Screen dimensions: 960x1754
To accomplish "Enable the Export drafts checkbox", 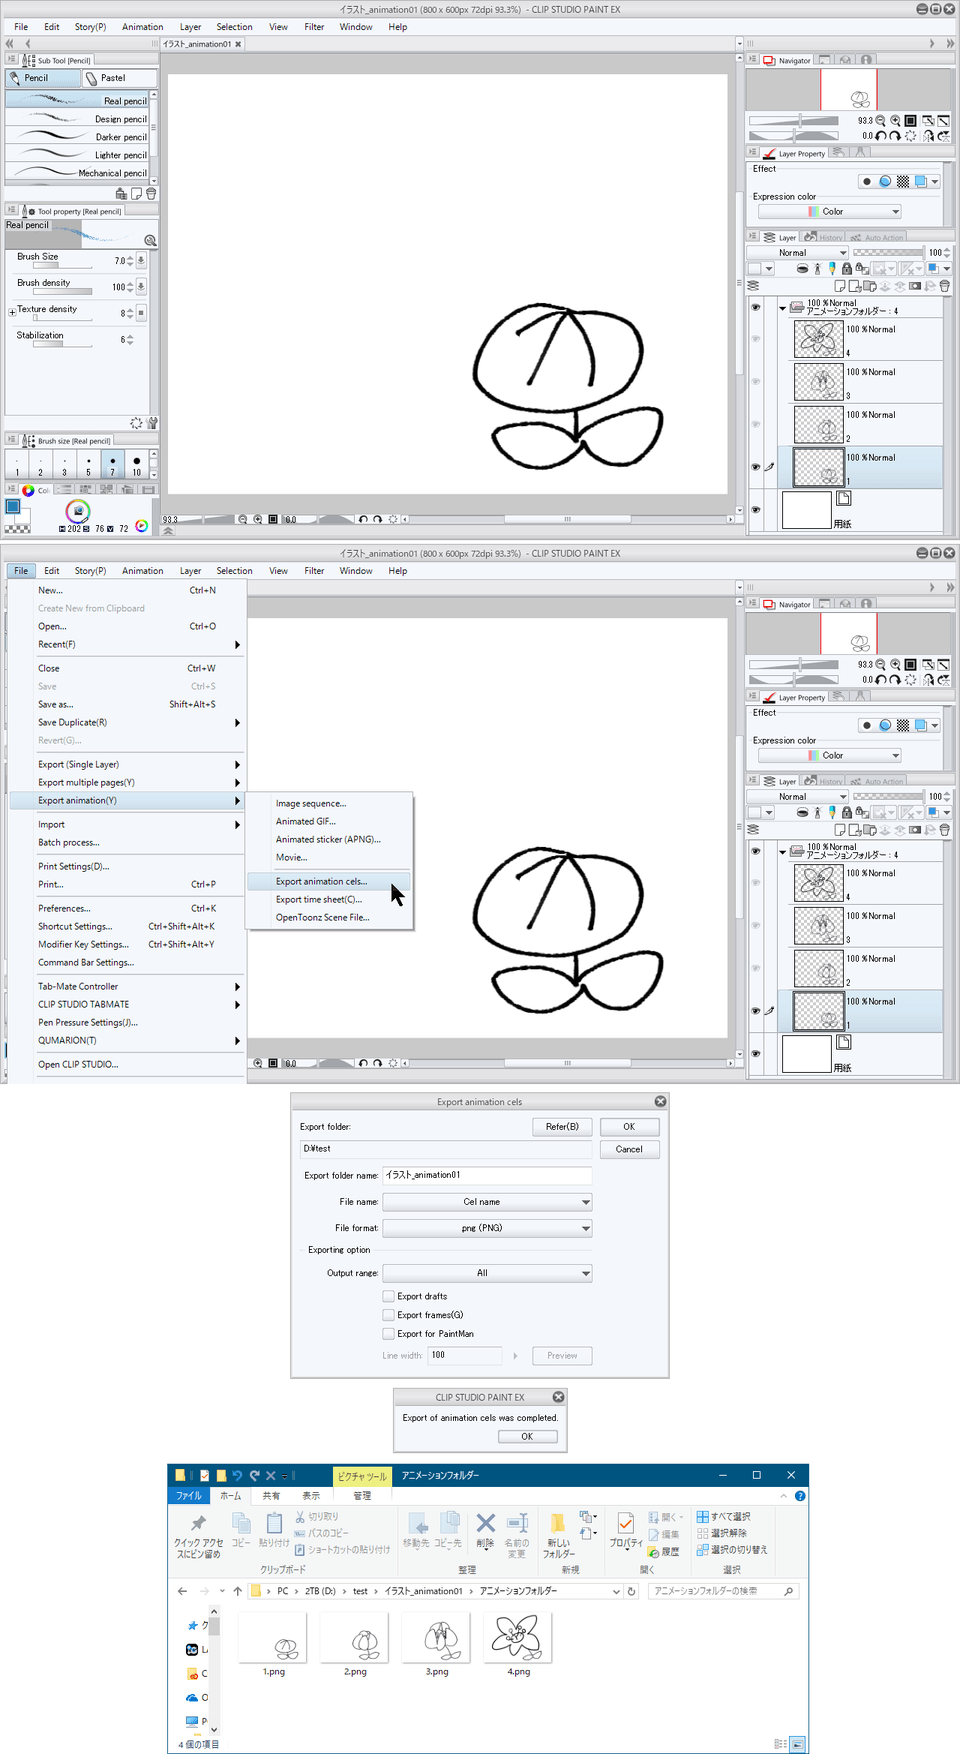I will (x=389, y=1296).
